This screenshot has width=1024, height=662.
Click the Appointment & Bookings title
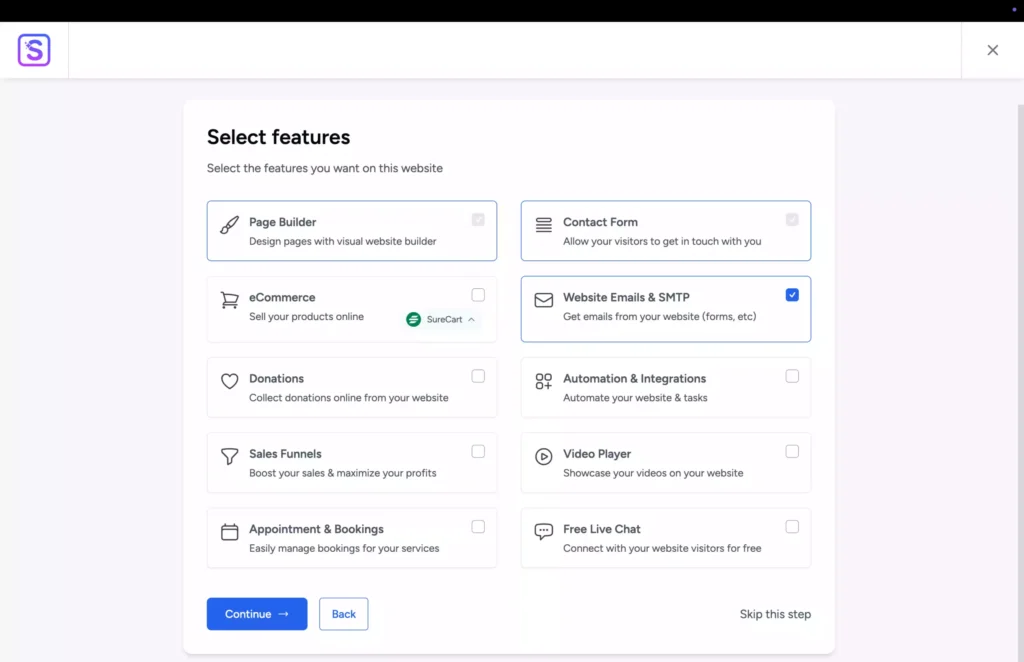tap(316, 529)
